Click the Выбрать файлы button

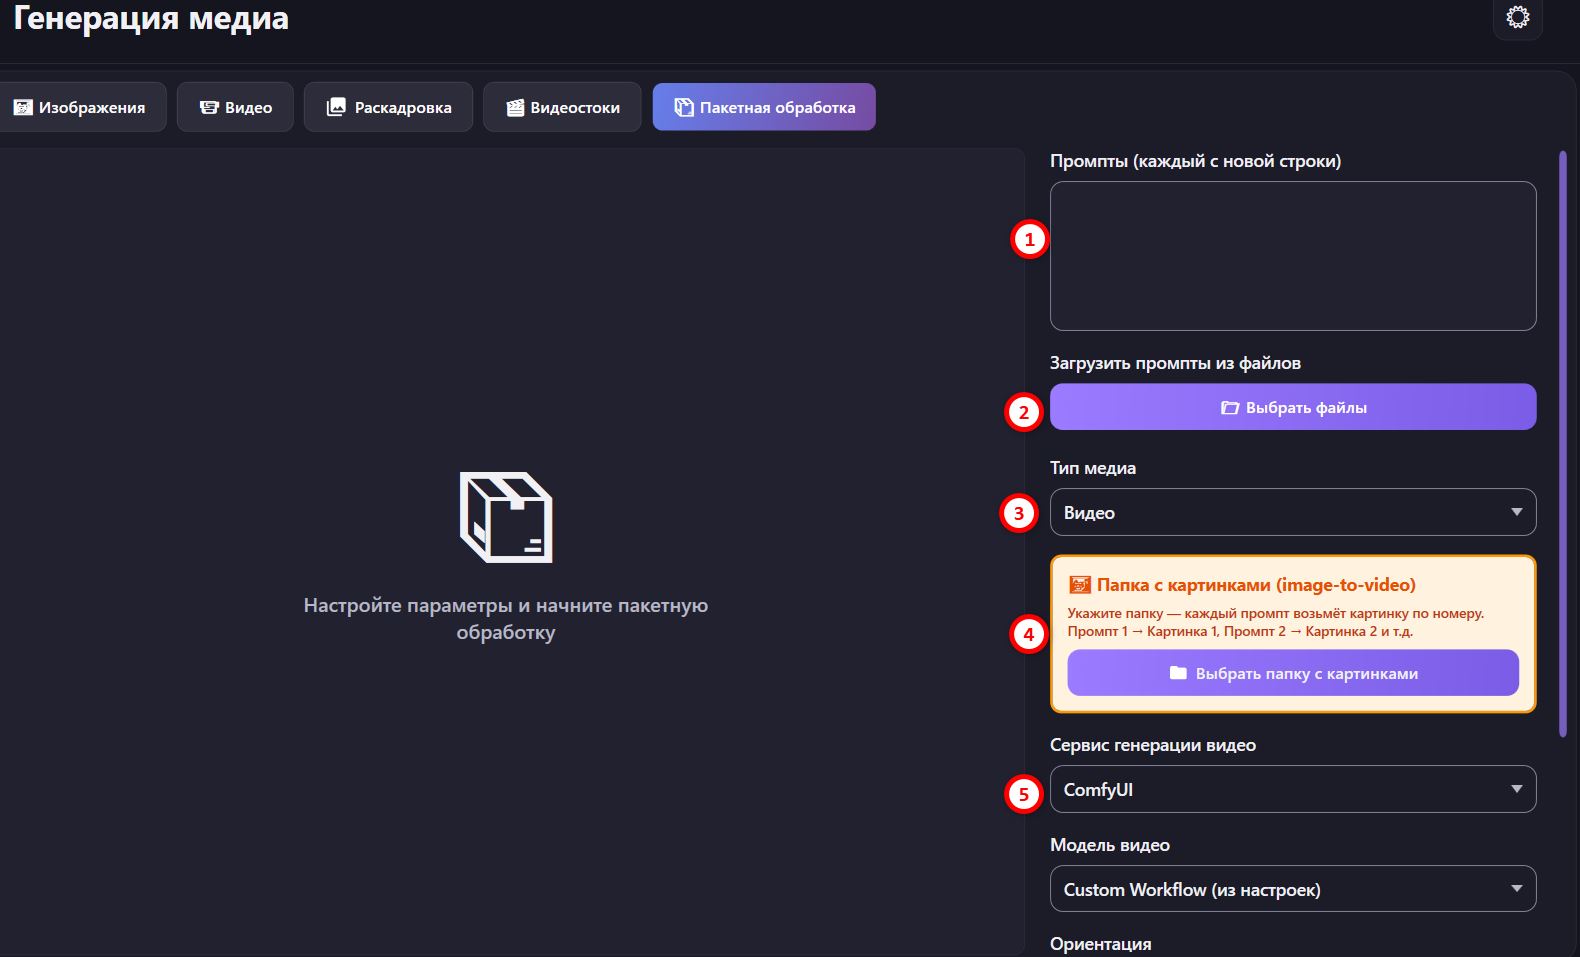1293,407
